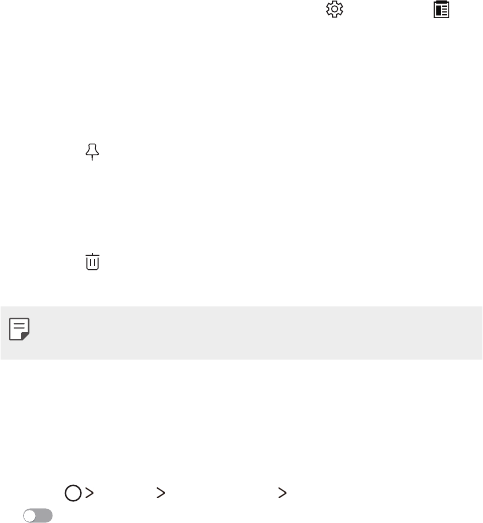Open the gear settings menu
This screenshot has height=523, width=483.
(335, 9)
